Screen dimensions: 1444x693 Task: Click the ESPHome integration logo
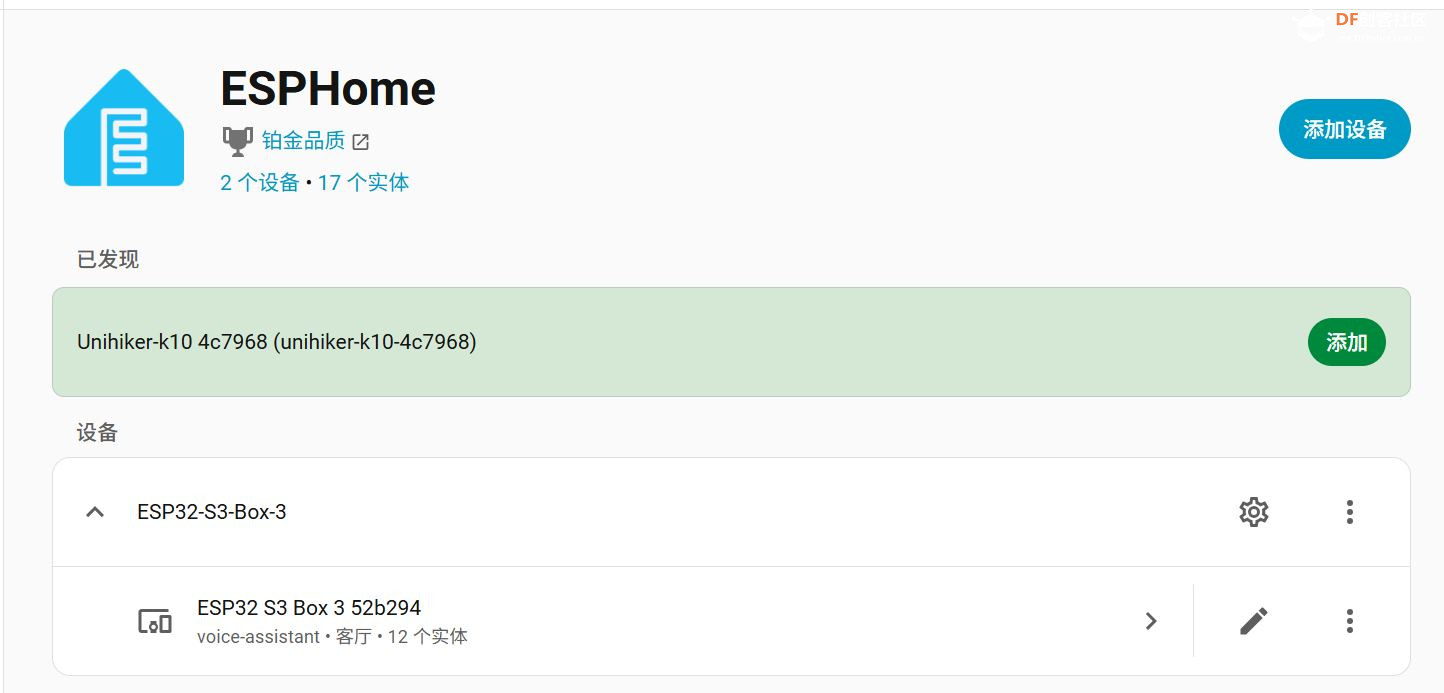pyautogui.click(x=123, y=126)
